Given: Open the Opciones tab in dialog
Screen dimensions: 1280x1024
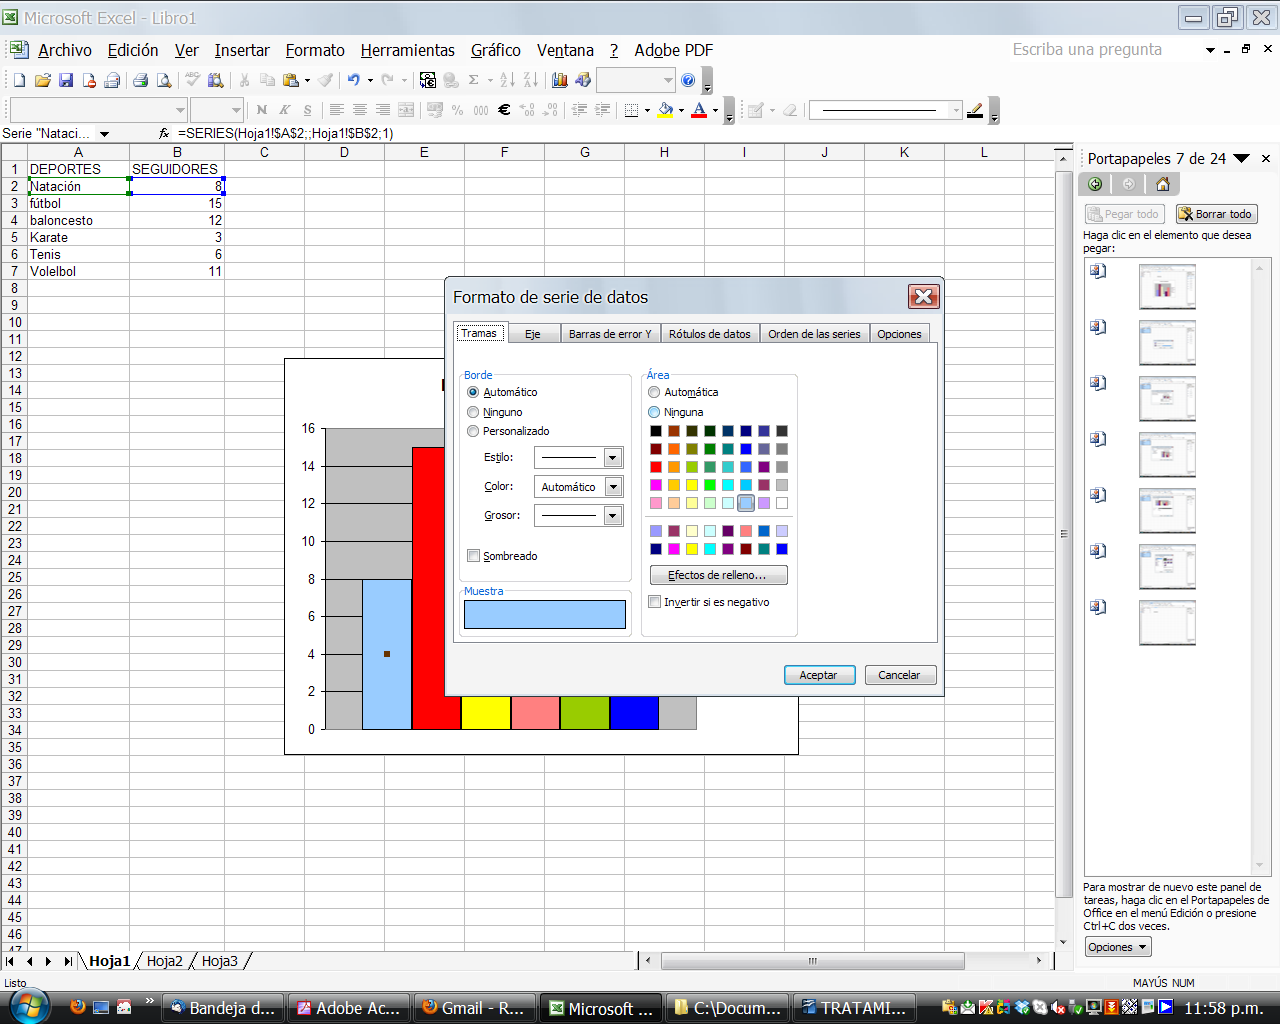Looking at the screenshot, I should [900, 334].
